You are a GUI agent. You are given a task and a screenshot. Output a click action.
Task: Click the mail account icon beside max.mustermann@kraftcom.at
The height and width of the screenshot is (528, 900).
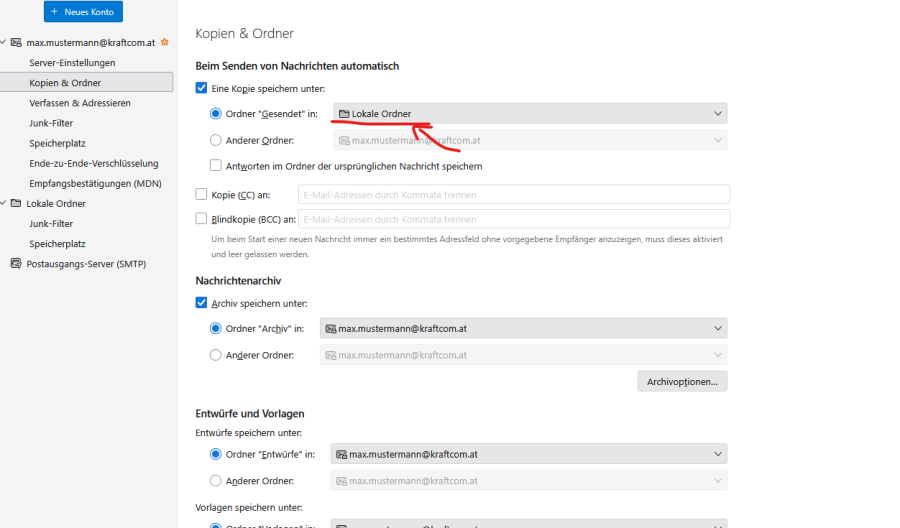pos(16,43)
